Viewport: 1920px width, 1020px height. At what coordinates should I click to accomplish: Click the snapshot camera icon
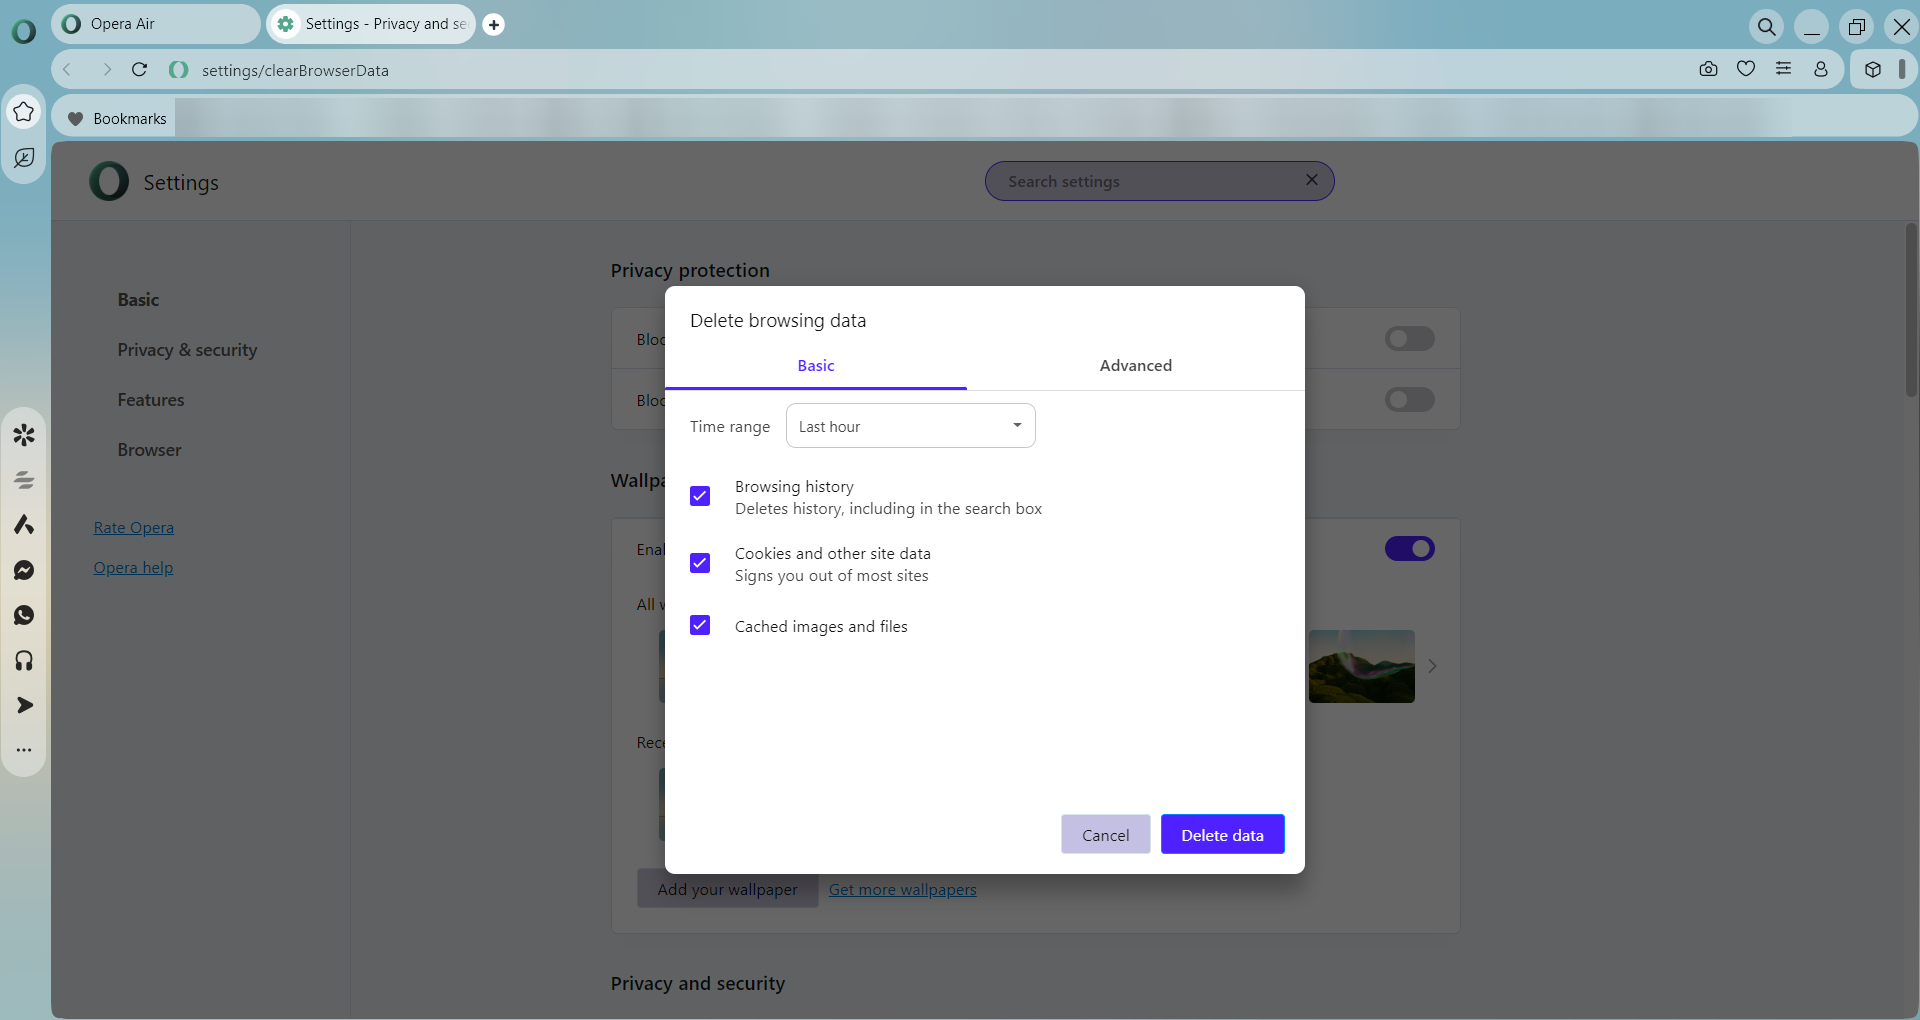(1708, 69)
